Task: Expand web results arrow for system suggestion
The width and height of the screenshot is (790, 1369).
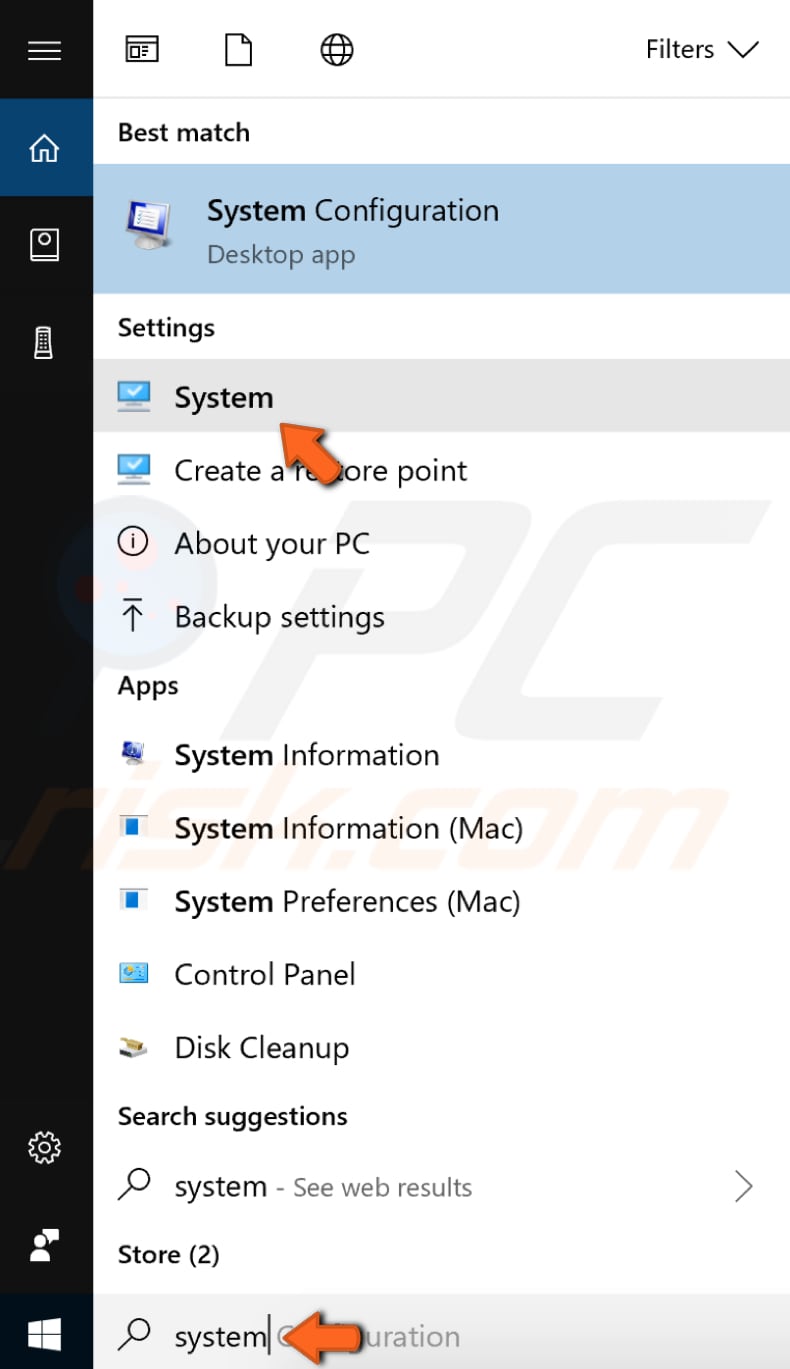Action: point(743,1186)
